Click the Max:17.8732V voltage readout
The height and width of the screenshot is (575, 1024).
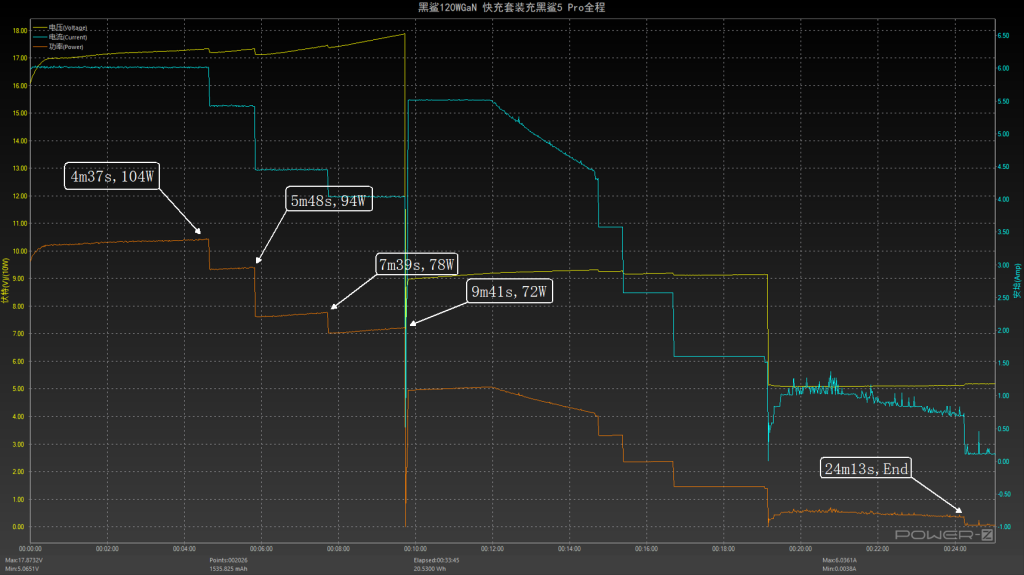pyautogui.click(x=24, y=560)
